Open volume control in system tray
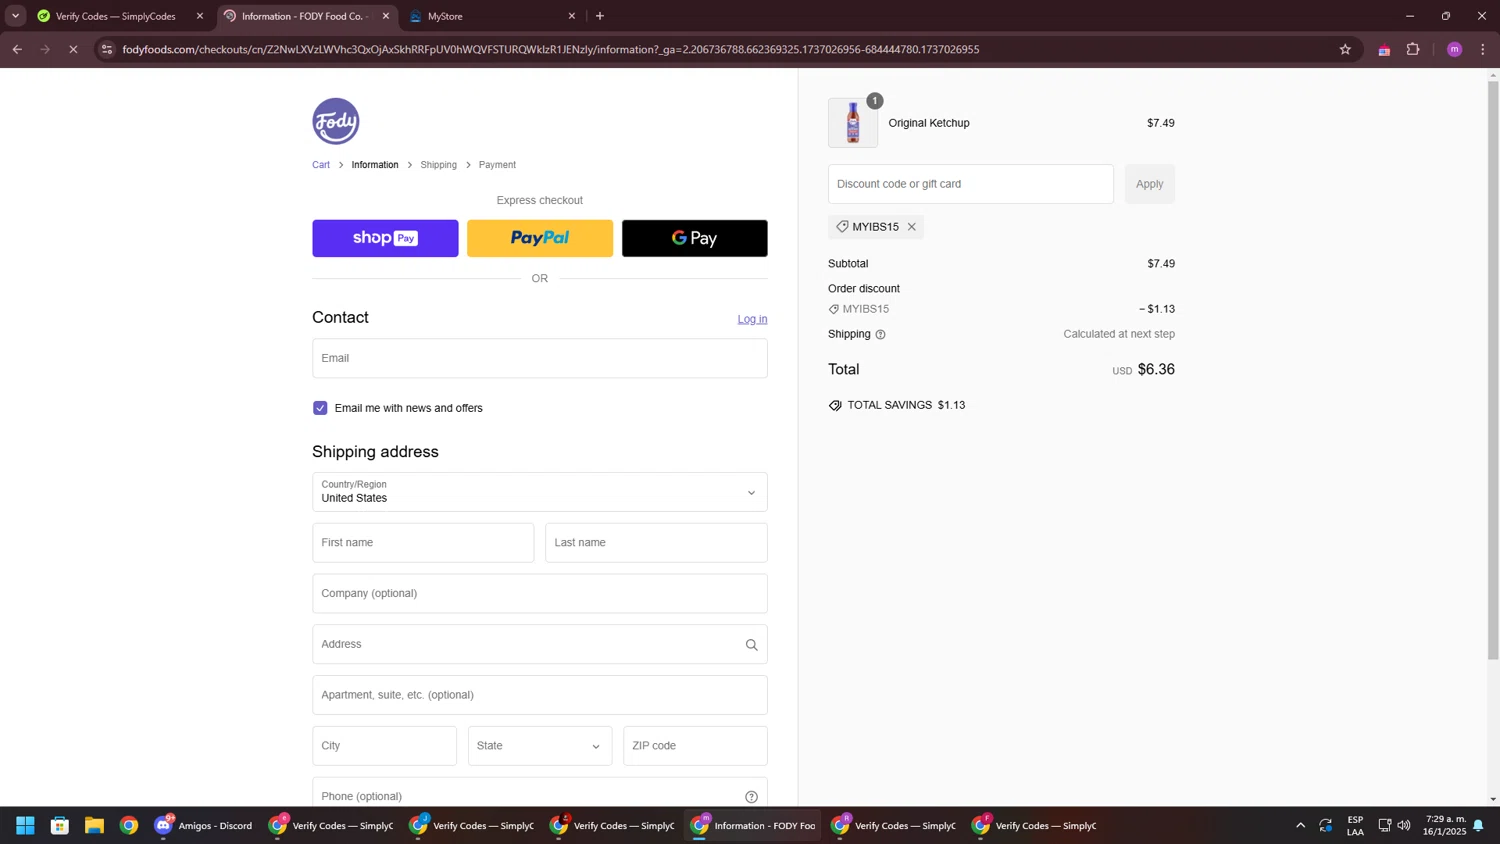The height and width of the screenshot is (844, 1500). (x=1404, y=826)
